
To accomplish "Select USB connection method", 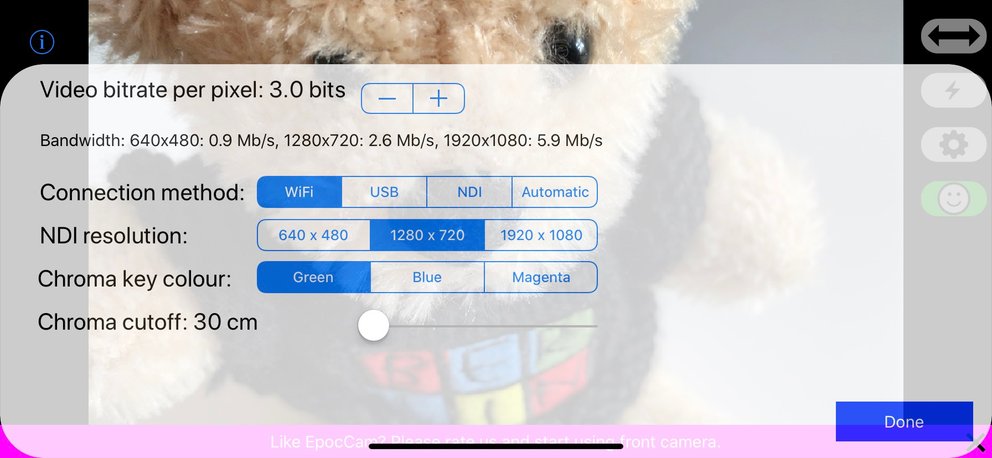I will point(384,192).
